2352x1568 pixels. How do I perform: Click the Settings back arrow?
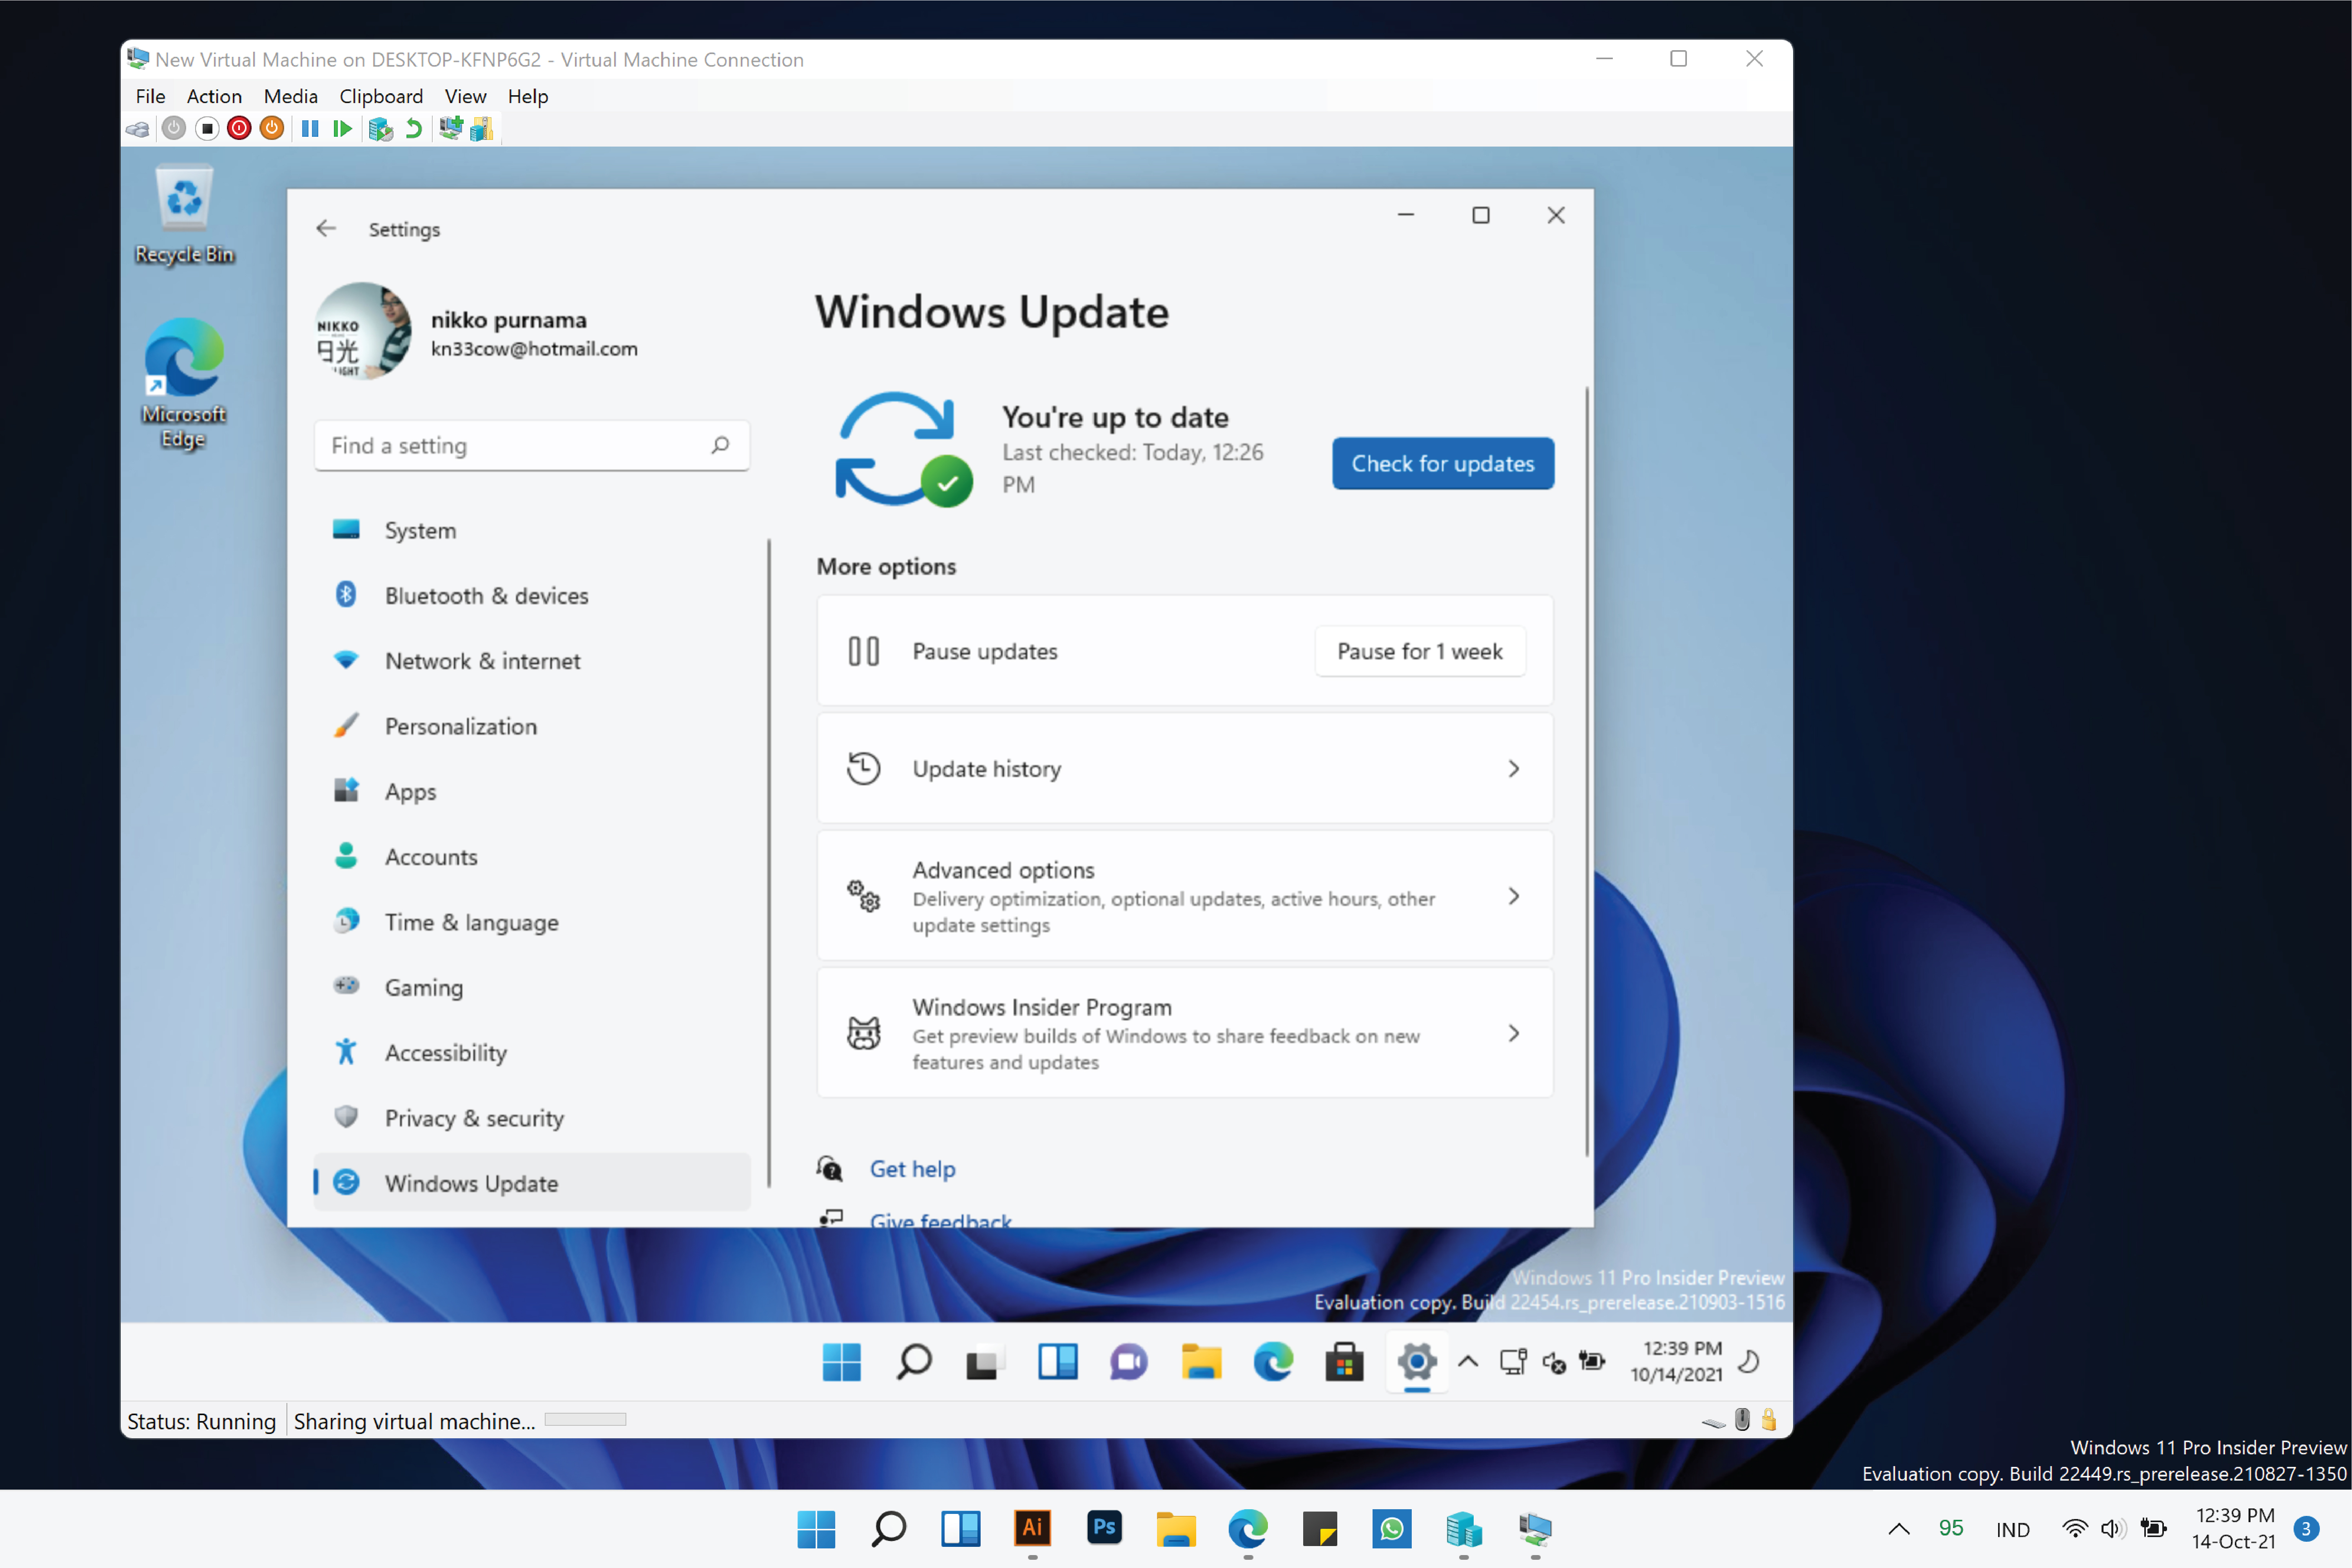pos(326,229)
